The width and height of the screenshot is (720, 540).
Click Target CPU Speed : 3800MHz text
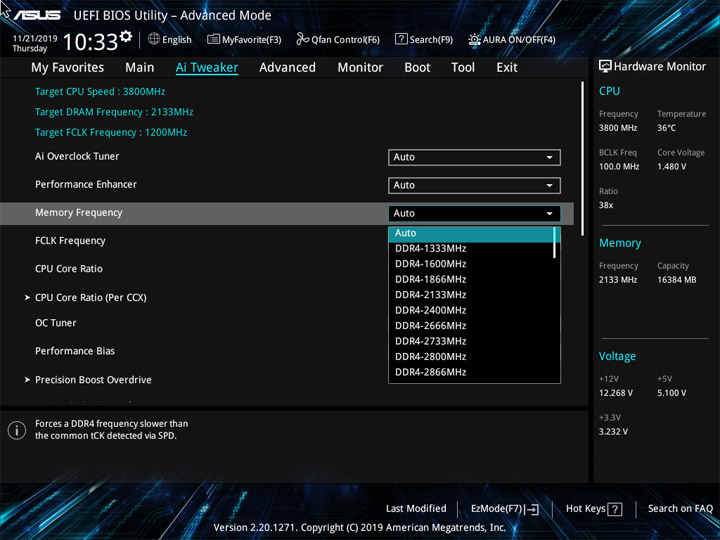coord(100,91)
